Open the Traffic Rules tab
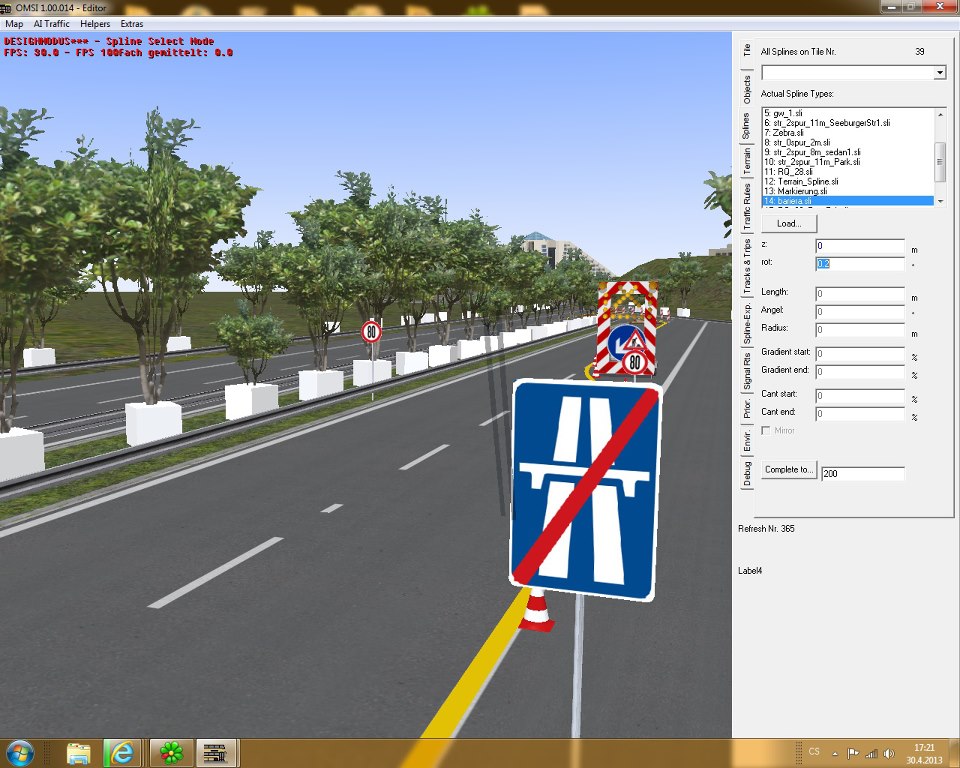Viewport: 960px width, 768px height. 746,206
